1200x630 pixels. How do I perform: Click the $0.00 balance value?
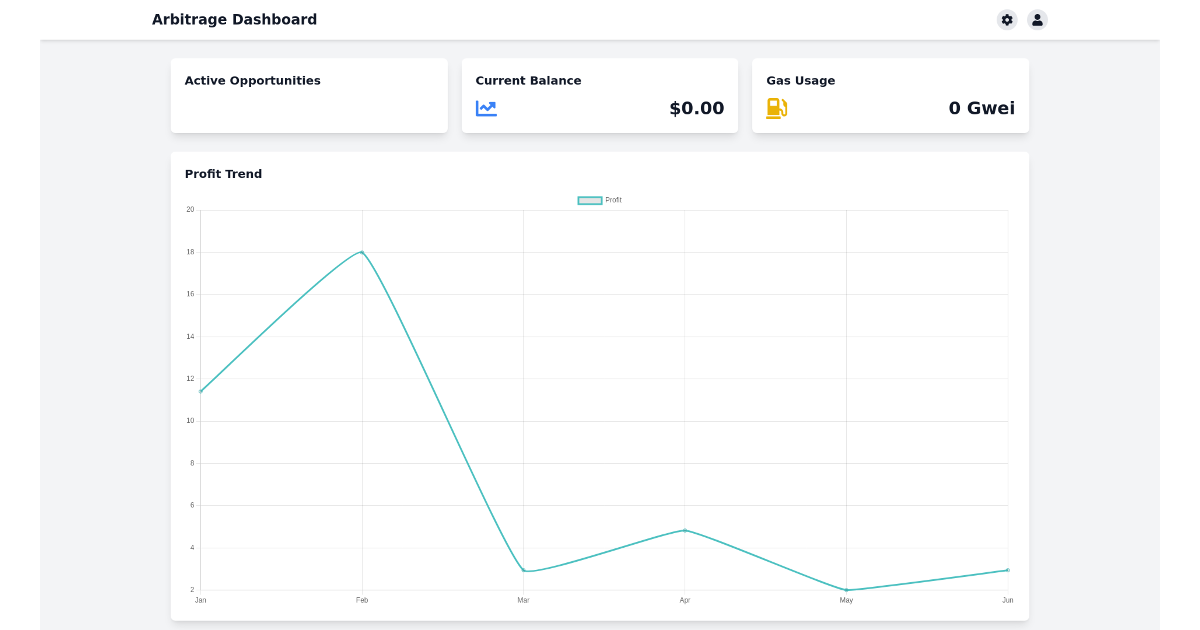point(697,108)
